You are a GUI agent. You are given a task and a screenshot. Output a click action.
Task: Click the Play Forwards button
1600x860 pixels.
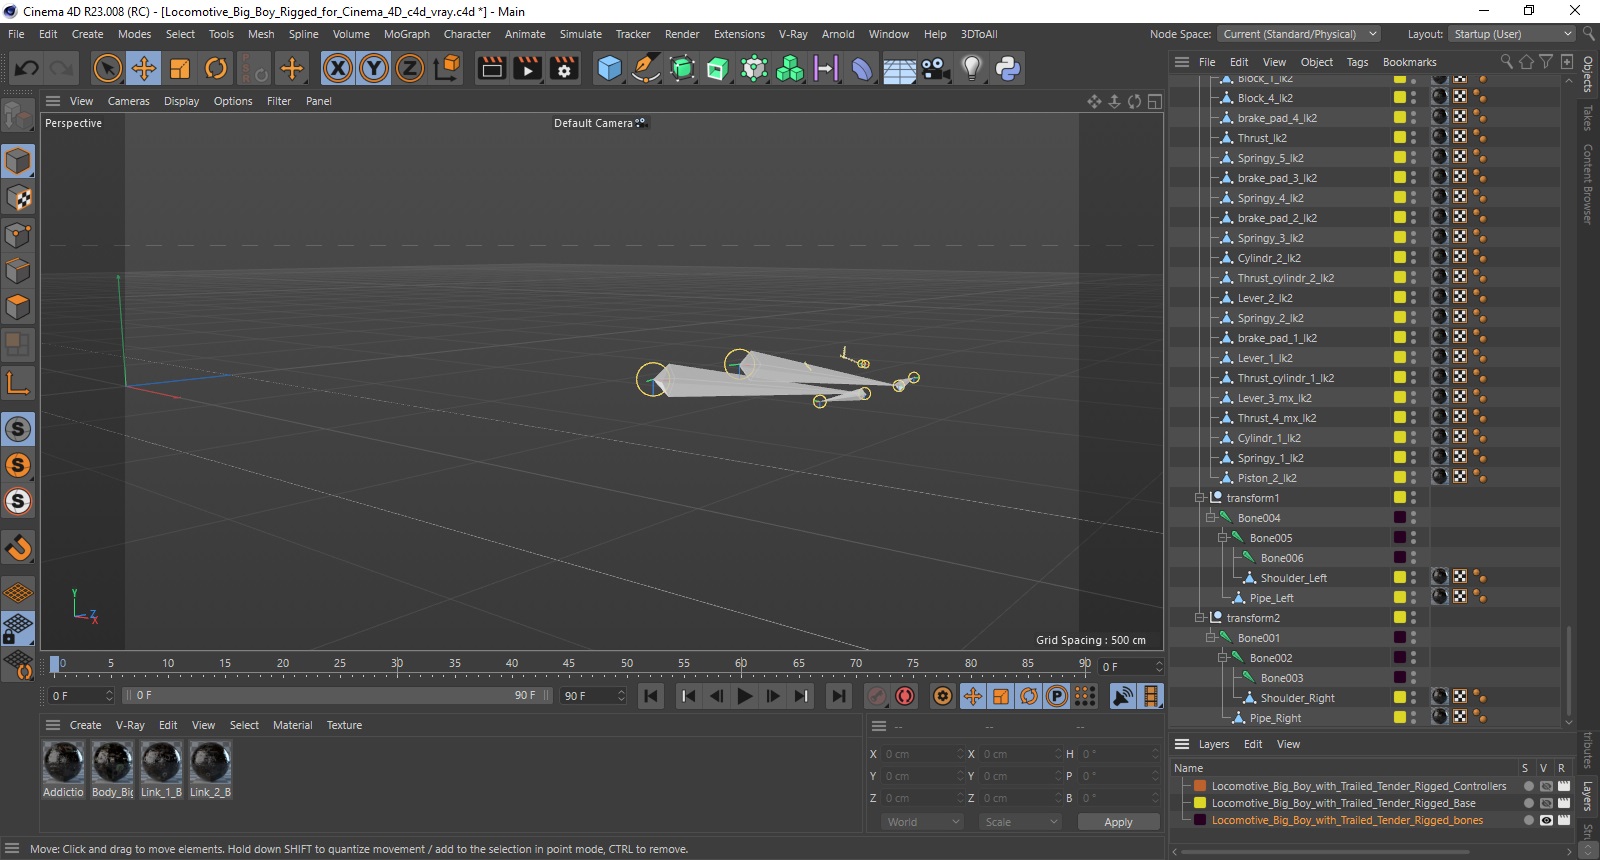(745, 696)
